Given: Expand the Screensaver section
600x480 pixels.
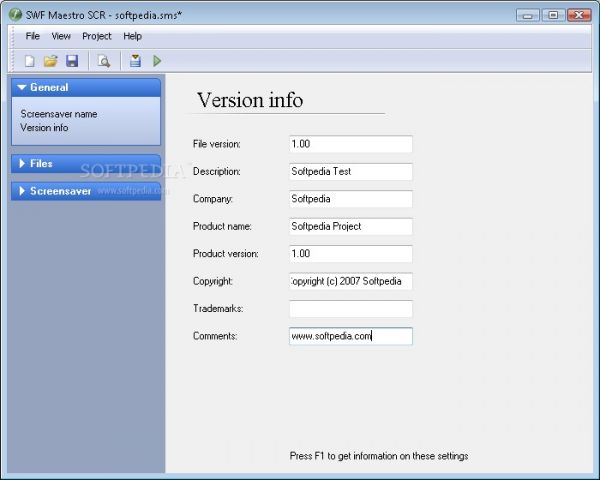Looking at the screenshot, I should pyautogui.click(x=86, y=191).
